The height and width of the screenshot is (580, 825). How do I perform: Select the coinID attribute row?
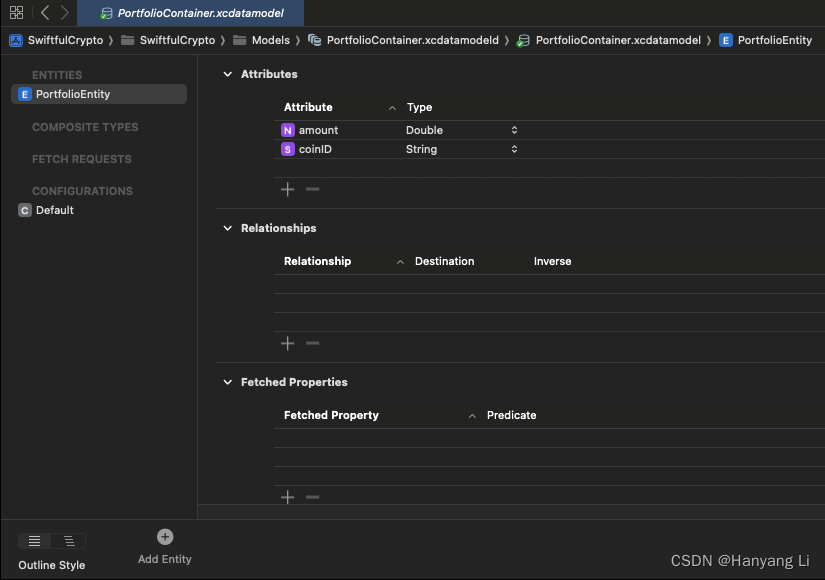(549, 149)
